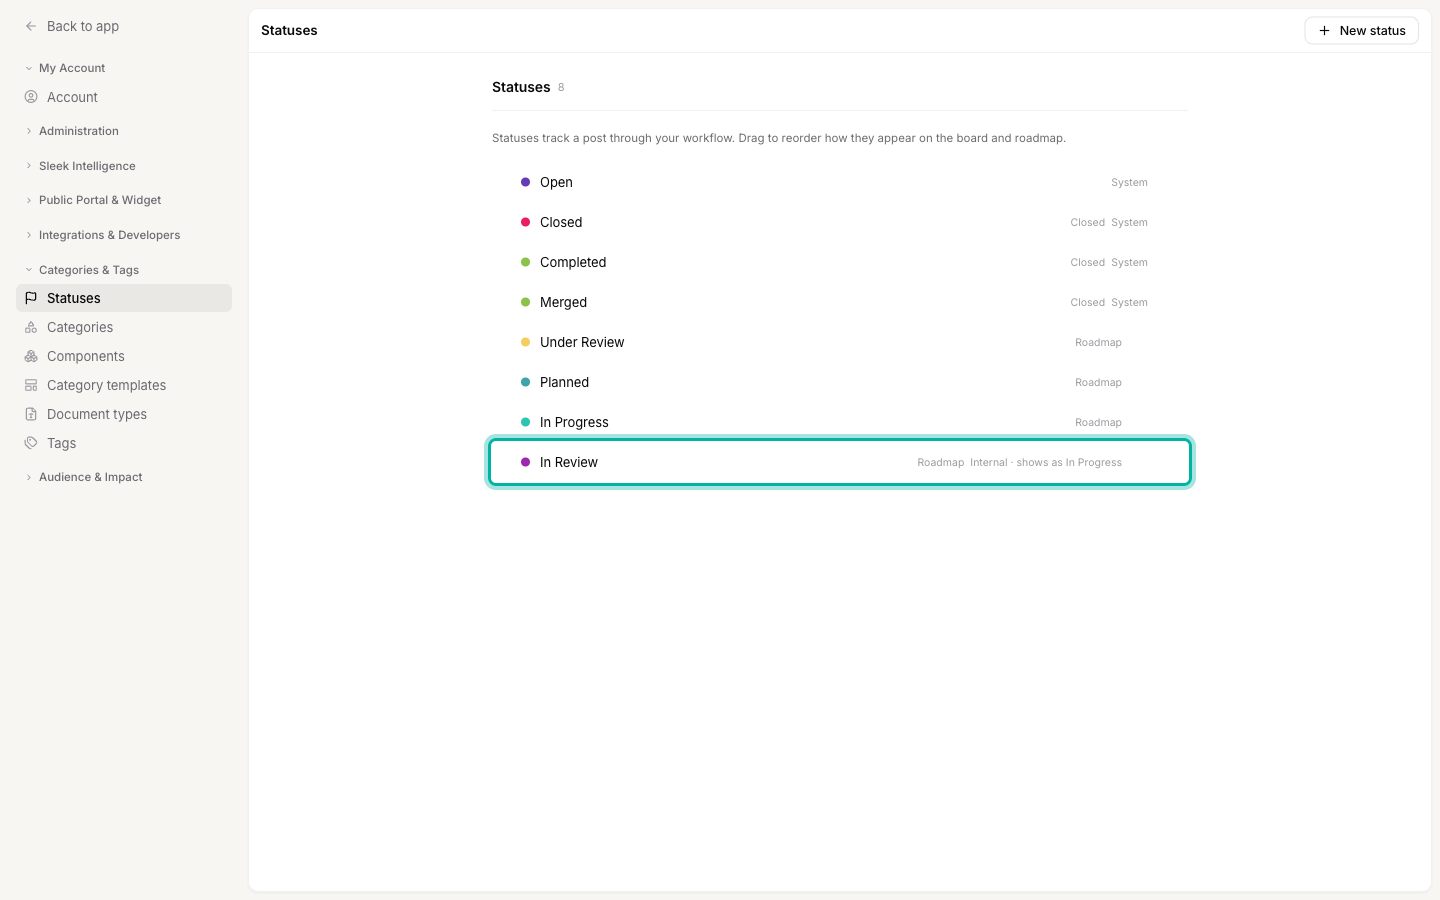Click the yellow dot of Under Review status
1440x900 pixels.
[525, 342]
